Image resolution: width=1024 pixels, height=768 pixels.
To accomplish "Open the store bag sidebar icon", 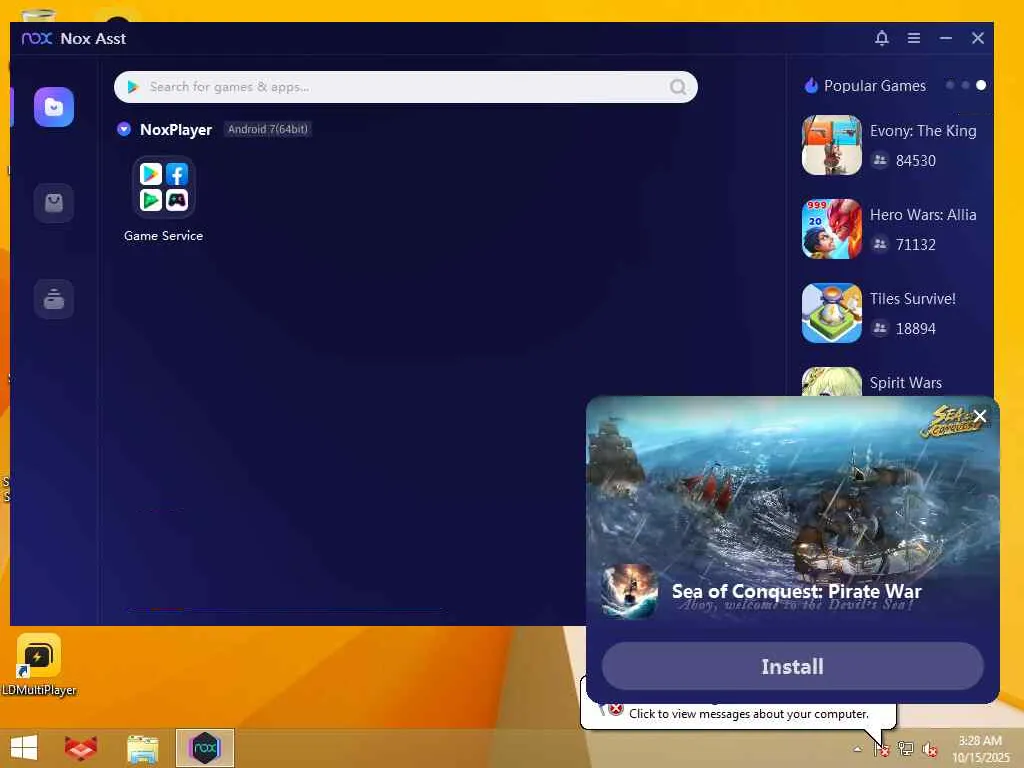I will point(54,203).
